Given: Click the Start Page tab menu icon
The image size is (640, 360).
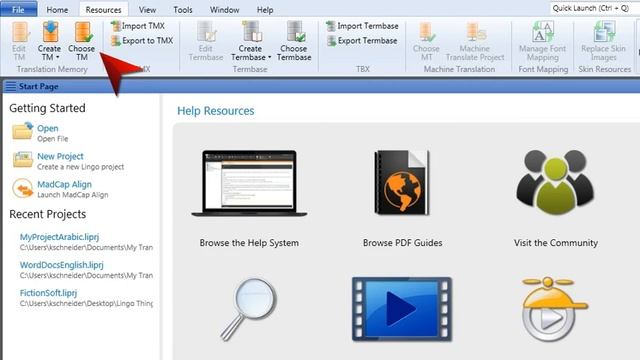Looking at the screenshot, I should tap(11, 87).
